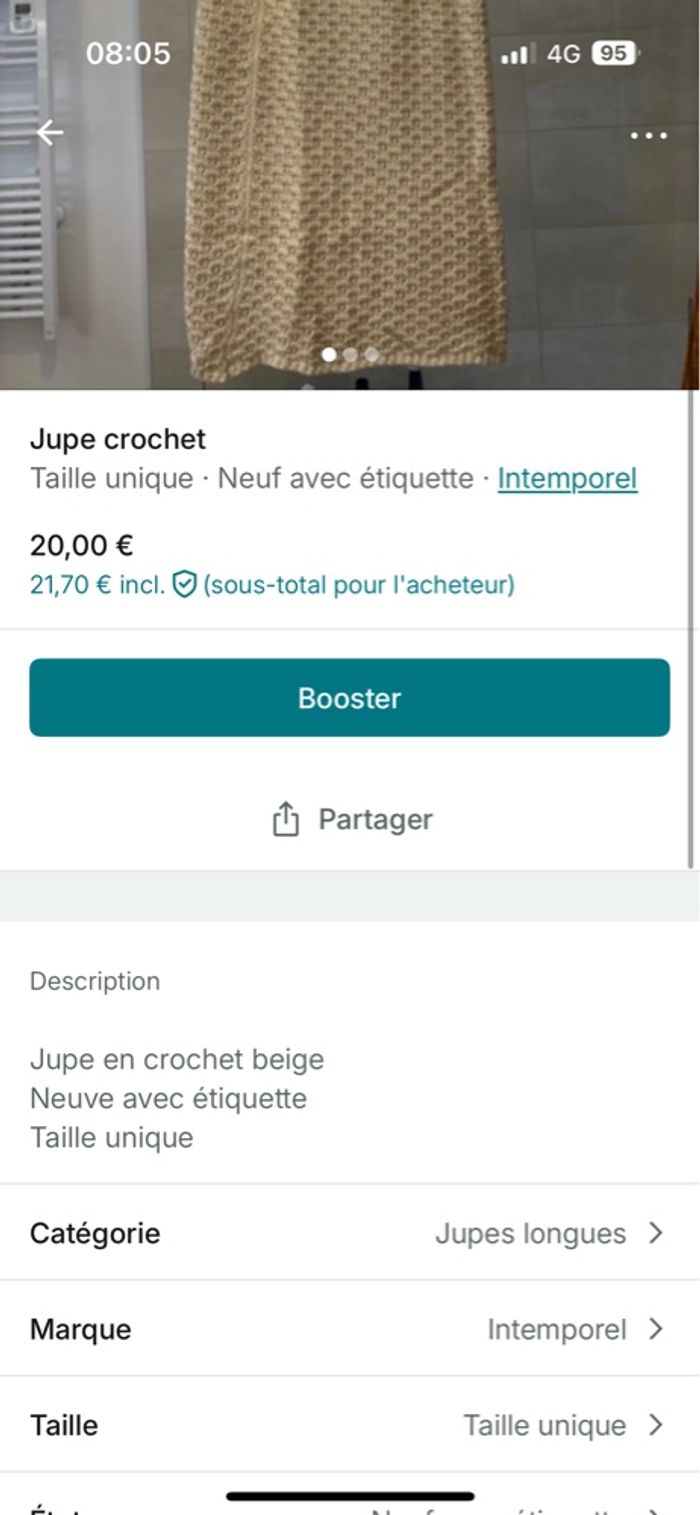Tap the buyer protection shield icon
This screenshot has height=1515, width=700.
click(x=184, y=585)
